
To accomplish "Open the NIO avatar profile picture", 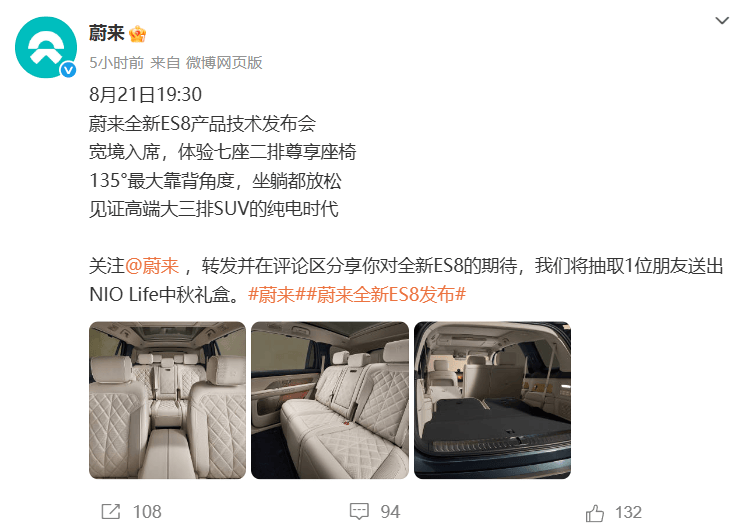I will 46,47.
